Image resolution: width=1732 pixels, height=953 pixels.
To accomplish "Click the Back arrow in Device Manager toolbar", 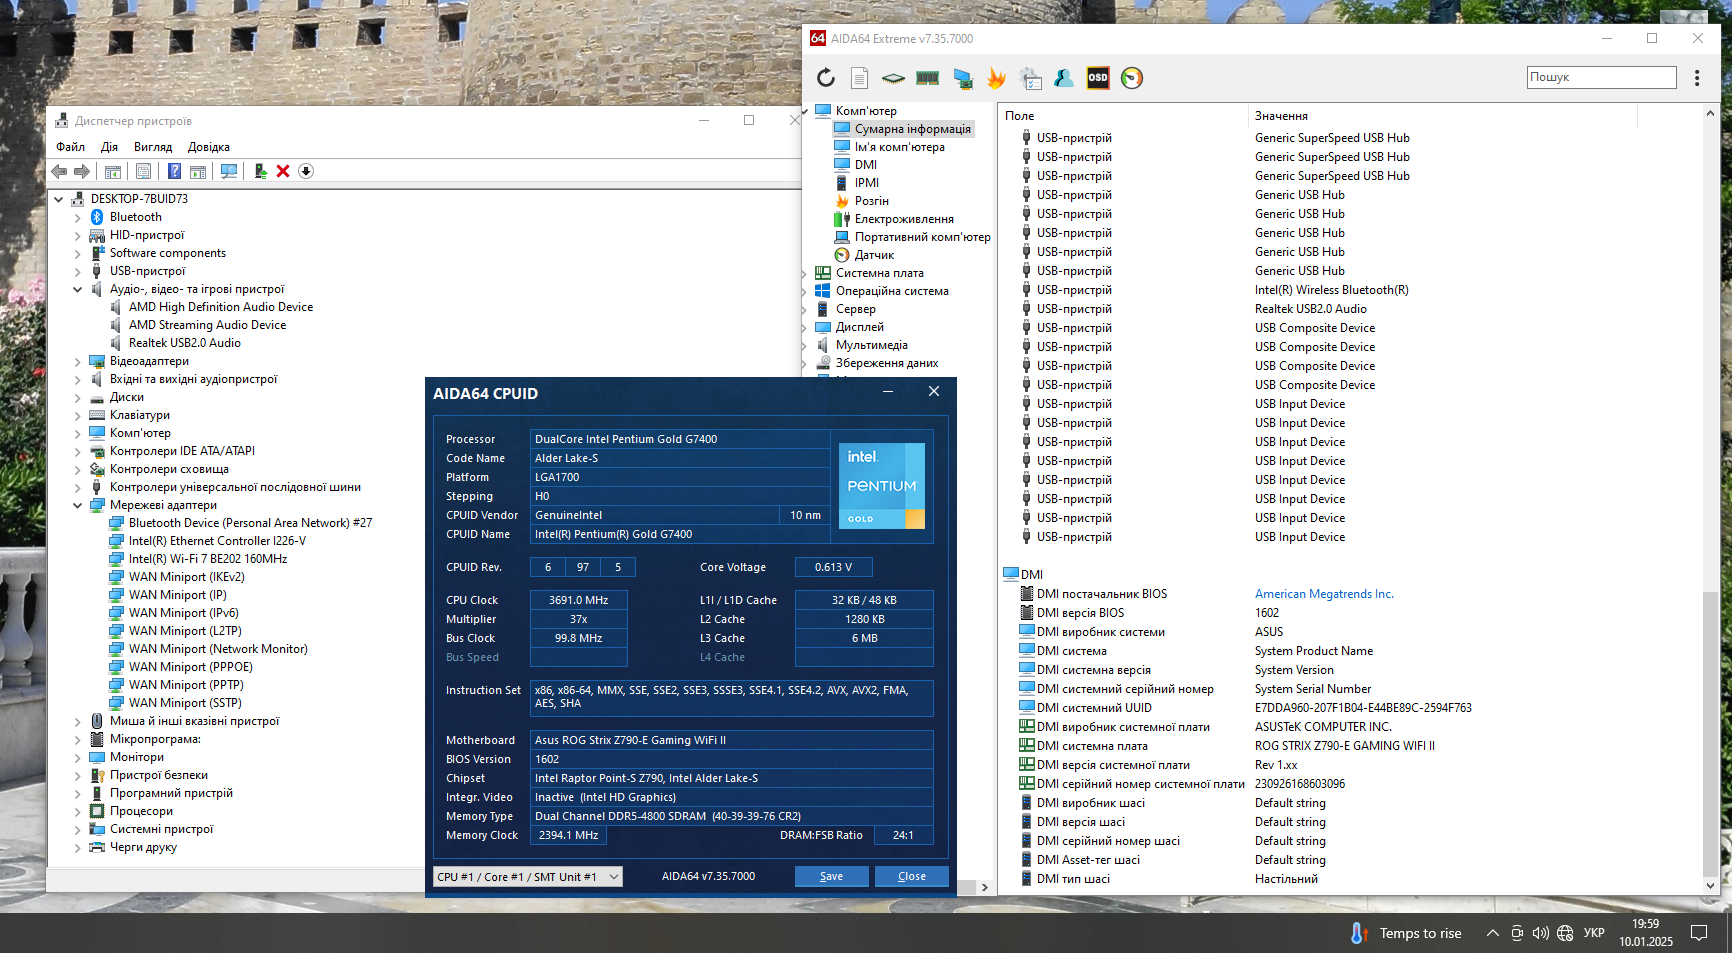I will (x=60, y=171).
